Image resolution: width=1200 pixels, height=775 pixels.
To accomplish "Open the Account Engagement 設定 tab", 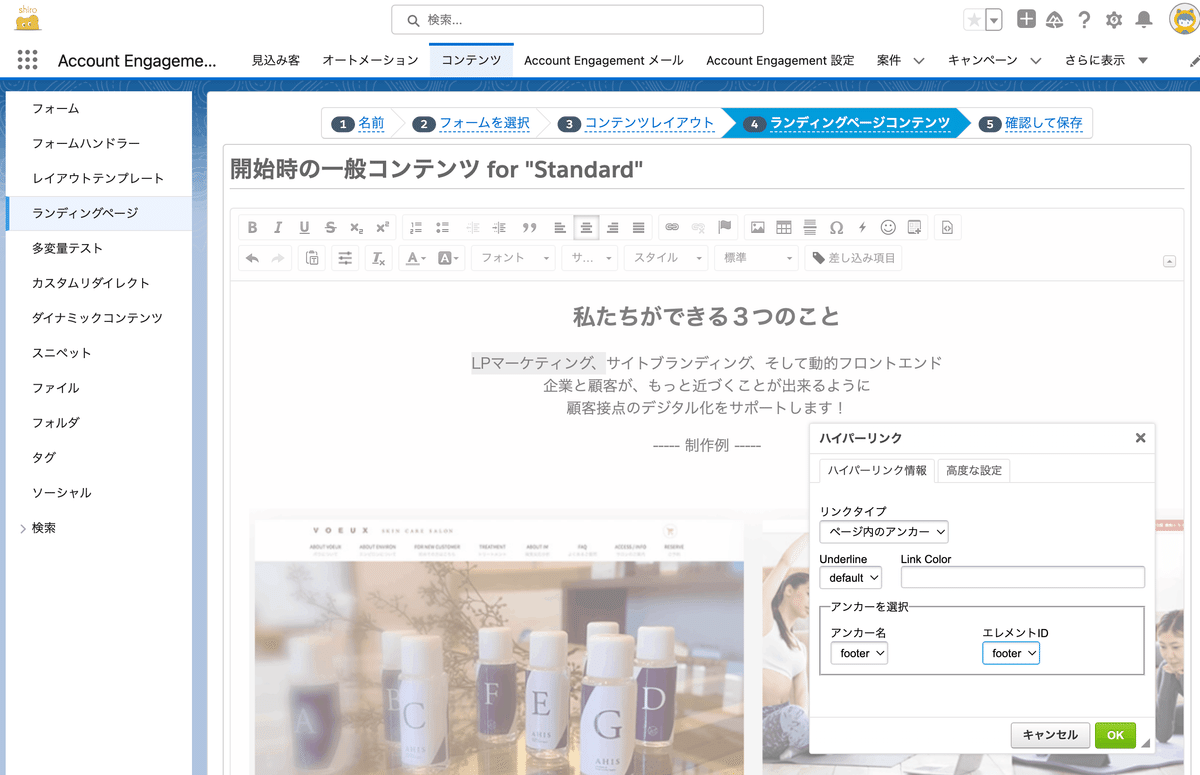I will coord(780,60).
